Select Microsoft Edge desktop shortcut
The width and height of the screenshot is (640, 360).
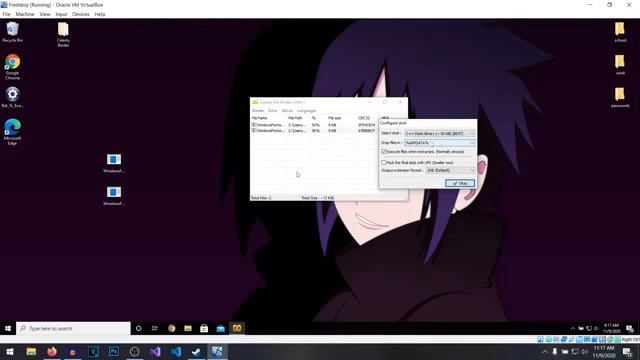point(12,132)
